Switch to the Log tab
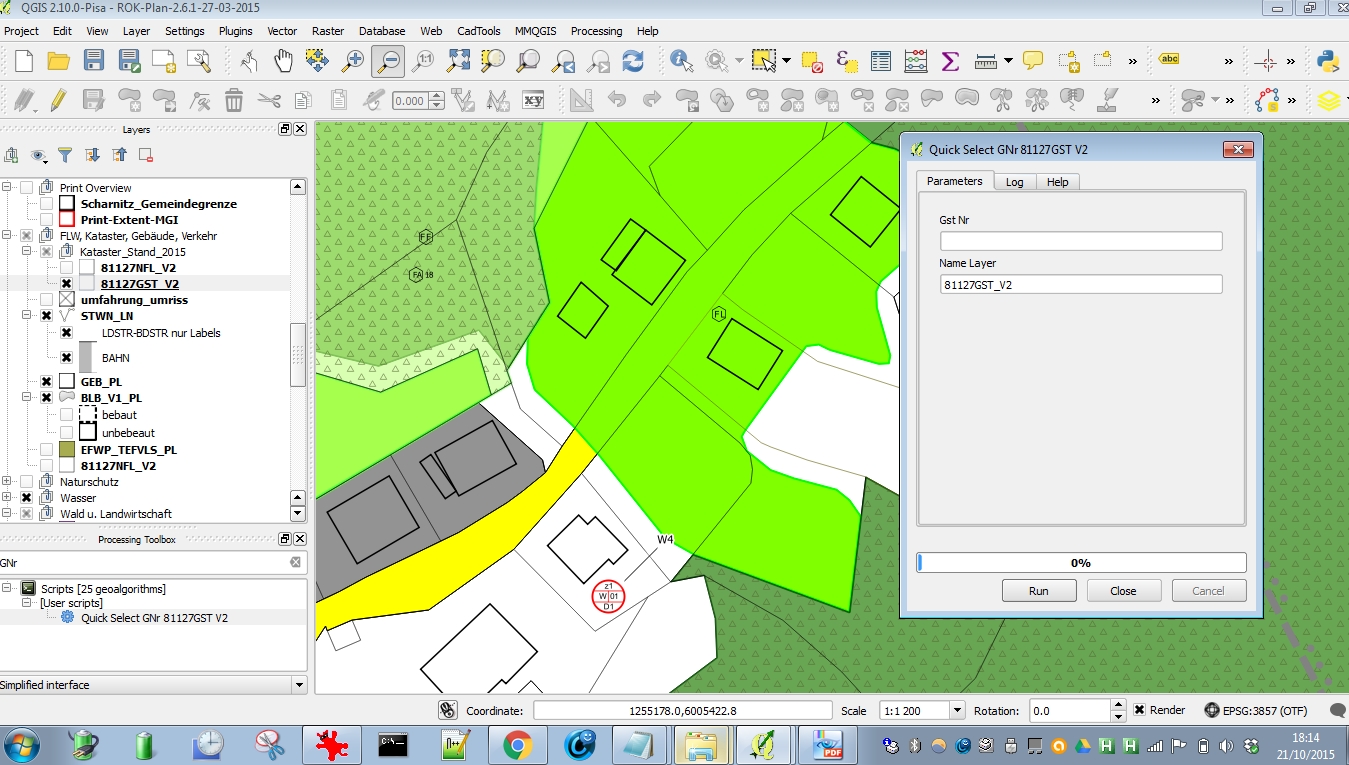Screen dimensions: 1349x765 click(x=1014, y=181)
